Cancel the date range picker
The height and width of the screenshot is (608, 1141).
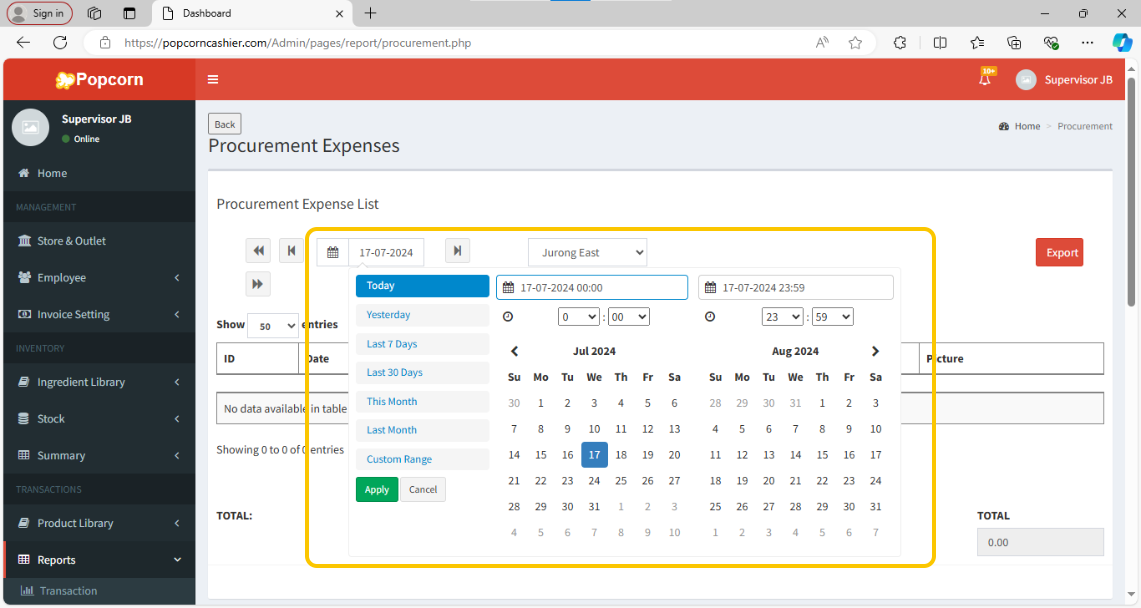pyautogui.click(x=423, y=489)
